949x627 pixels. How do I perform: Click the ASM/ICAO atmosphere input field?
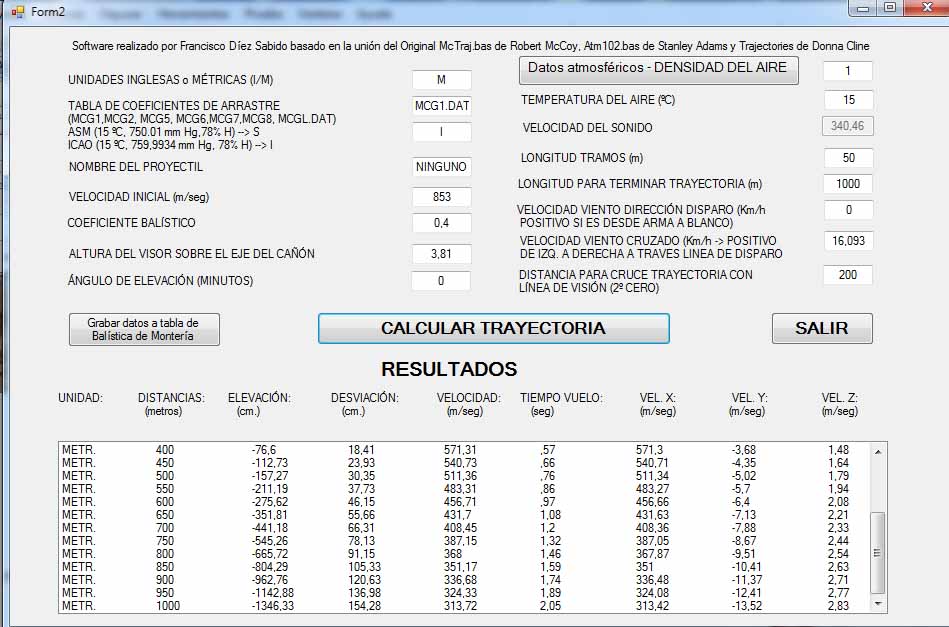coord(441,132)
